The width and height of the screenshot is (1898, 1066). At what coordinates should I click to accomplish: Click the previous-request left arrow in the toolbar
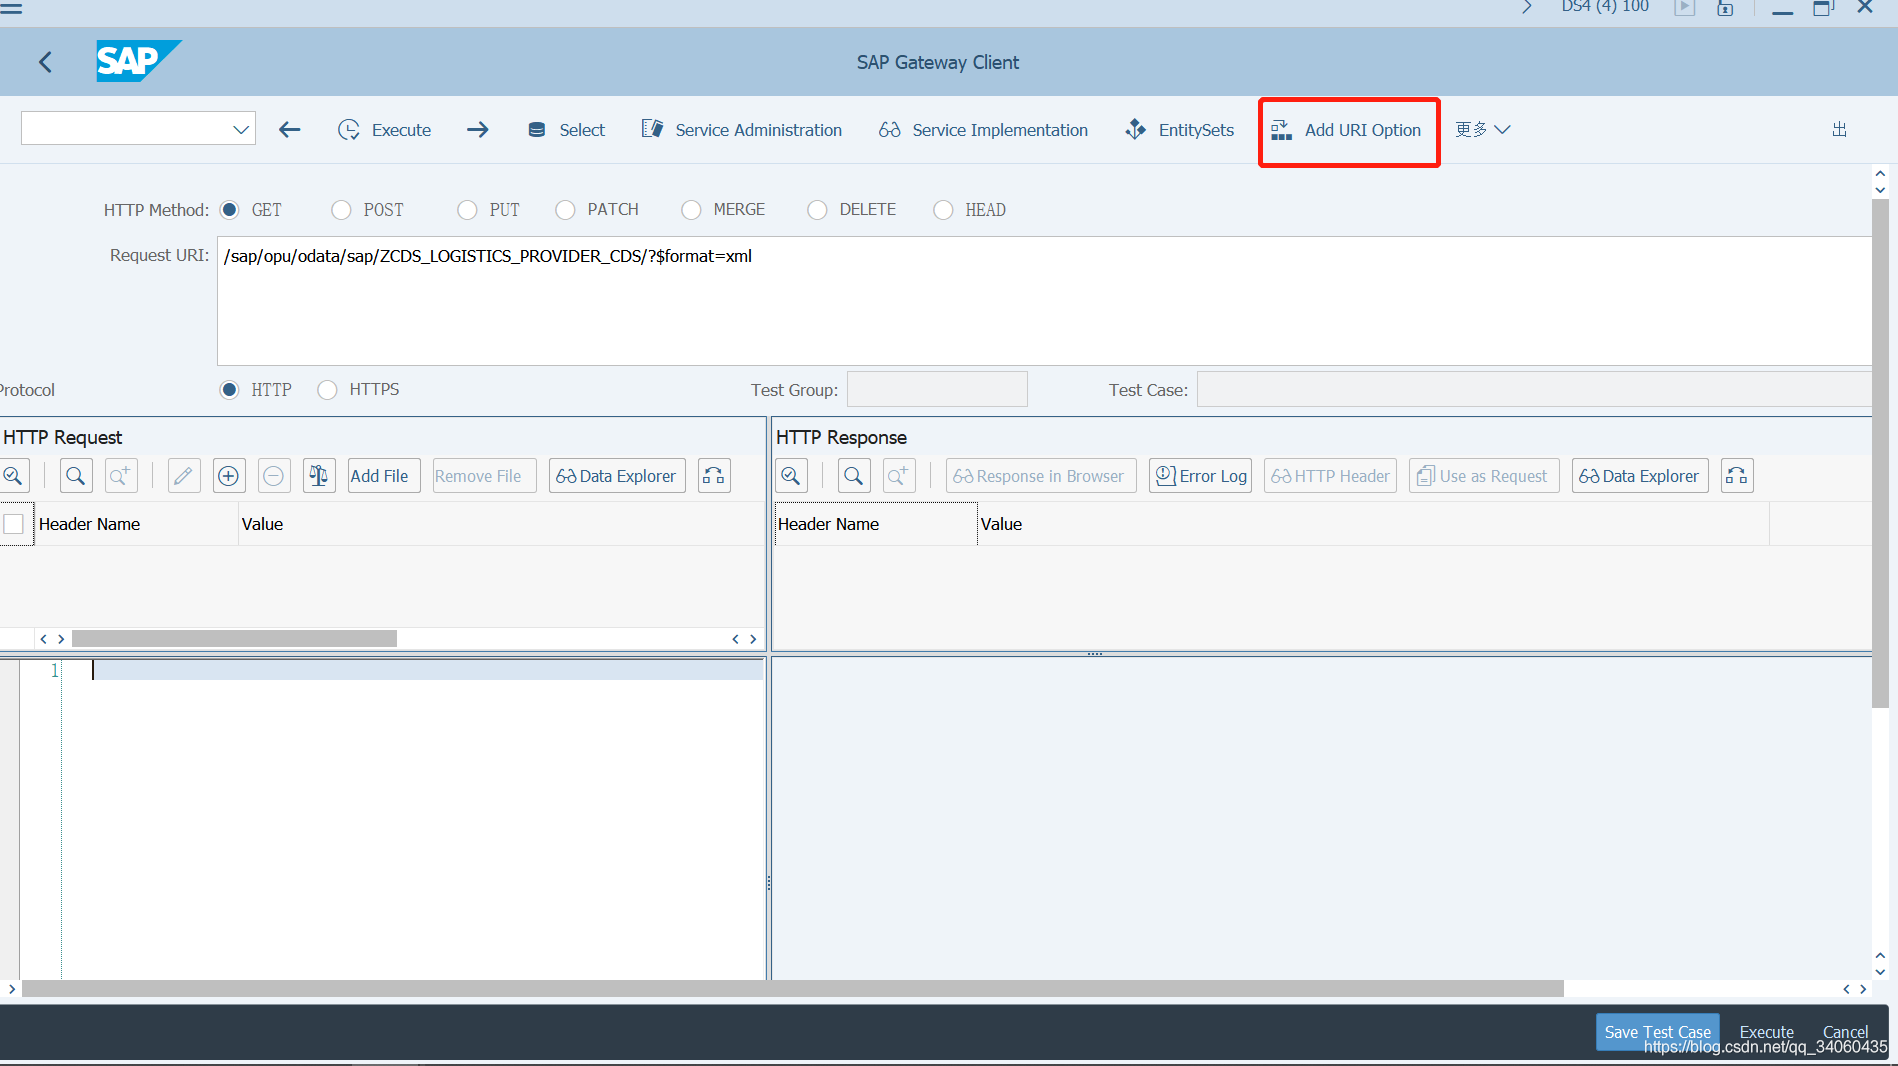pos(290,130)
